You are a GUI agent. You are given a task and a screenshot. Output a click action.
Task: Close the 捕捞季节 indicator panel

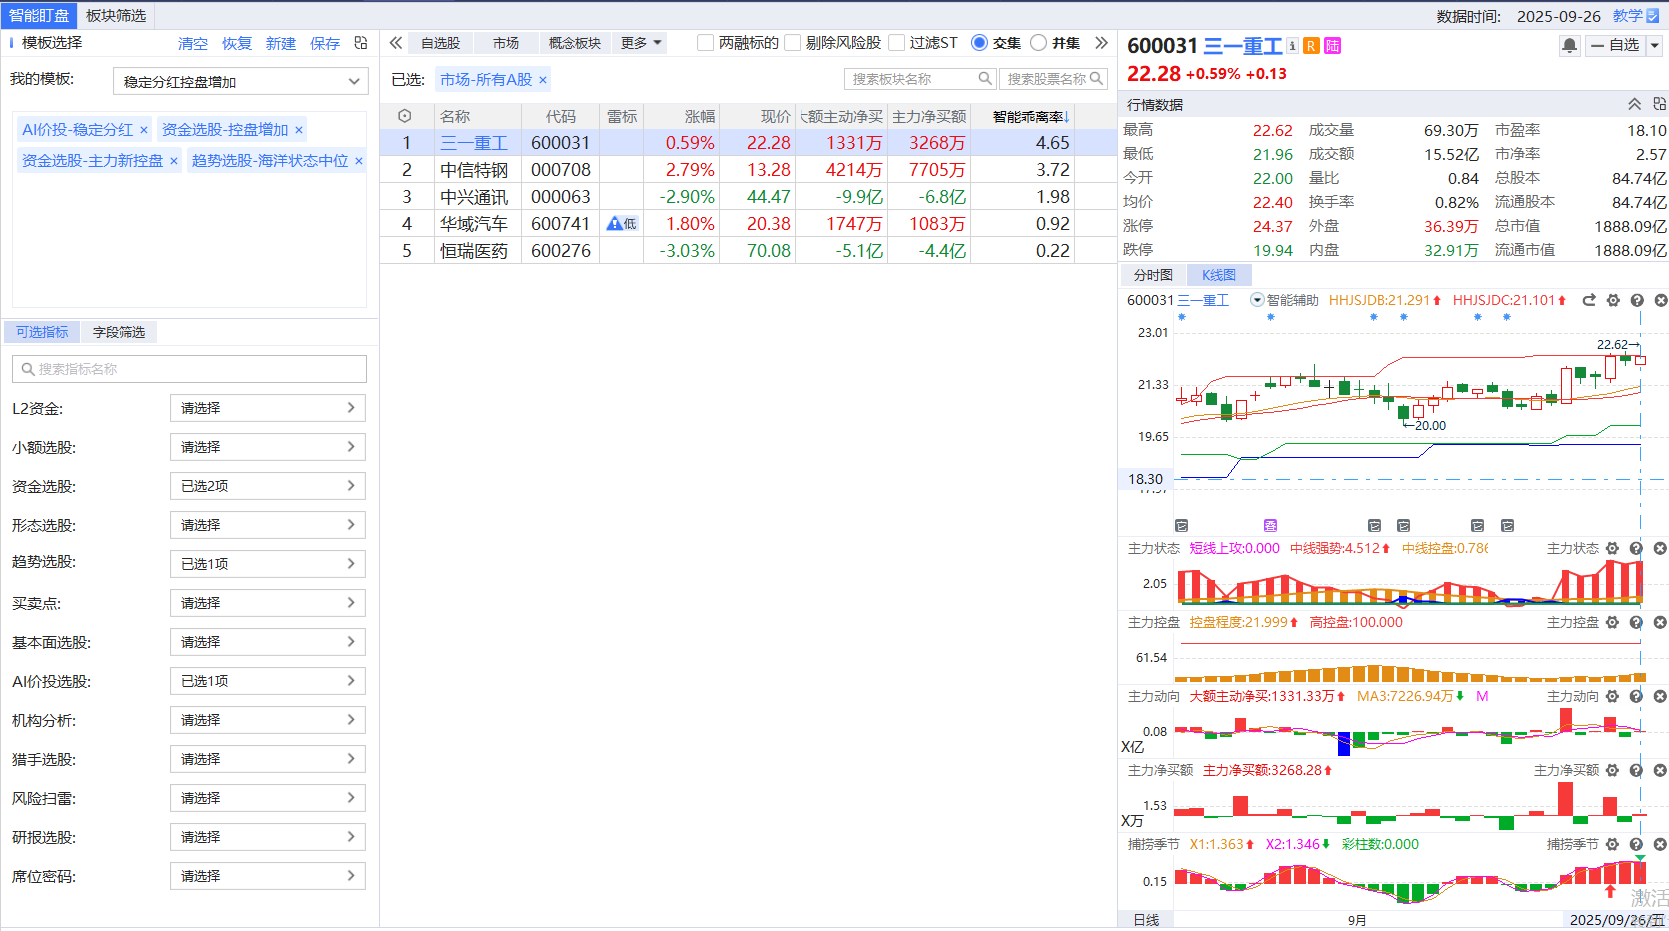[x=1660, y=844]
